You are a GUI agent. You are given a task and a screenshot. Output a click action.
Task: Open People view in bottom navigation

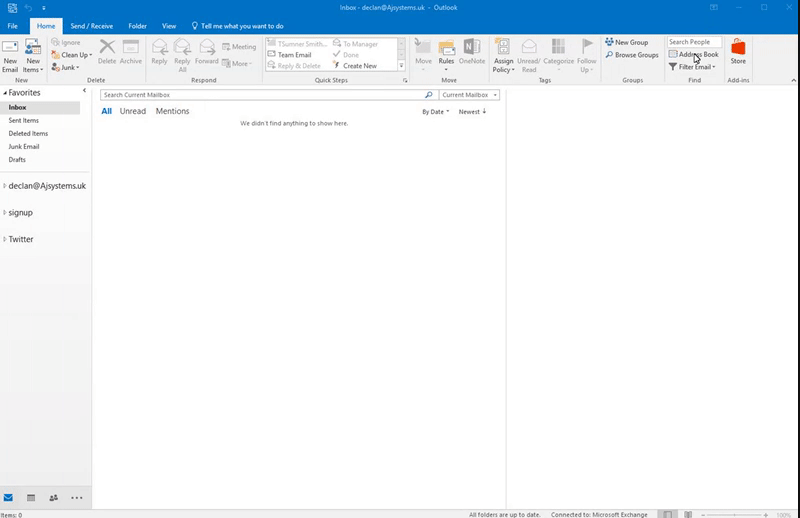(x=53, y=497)
